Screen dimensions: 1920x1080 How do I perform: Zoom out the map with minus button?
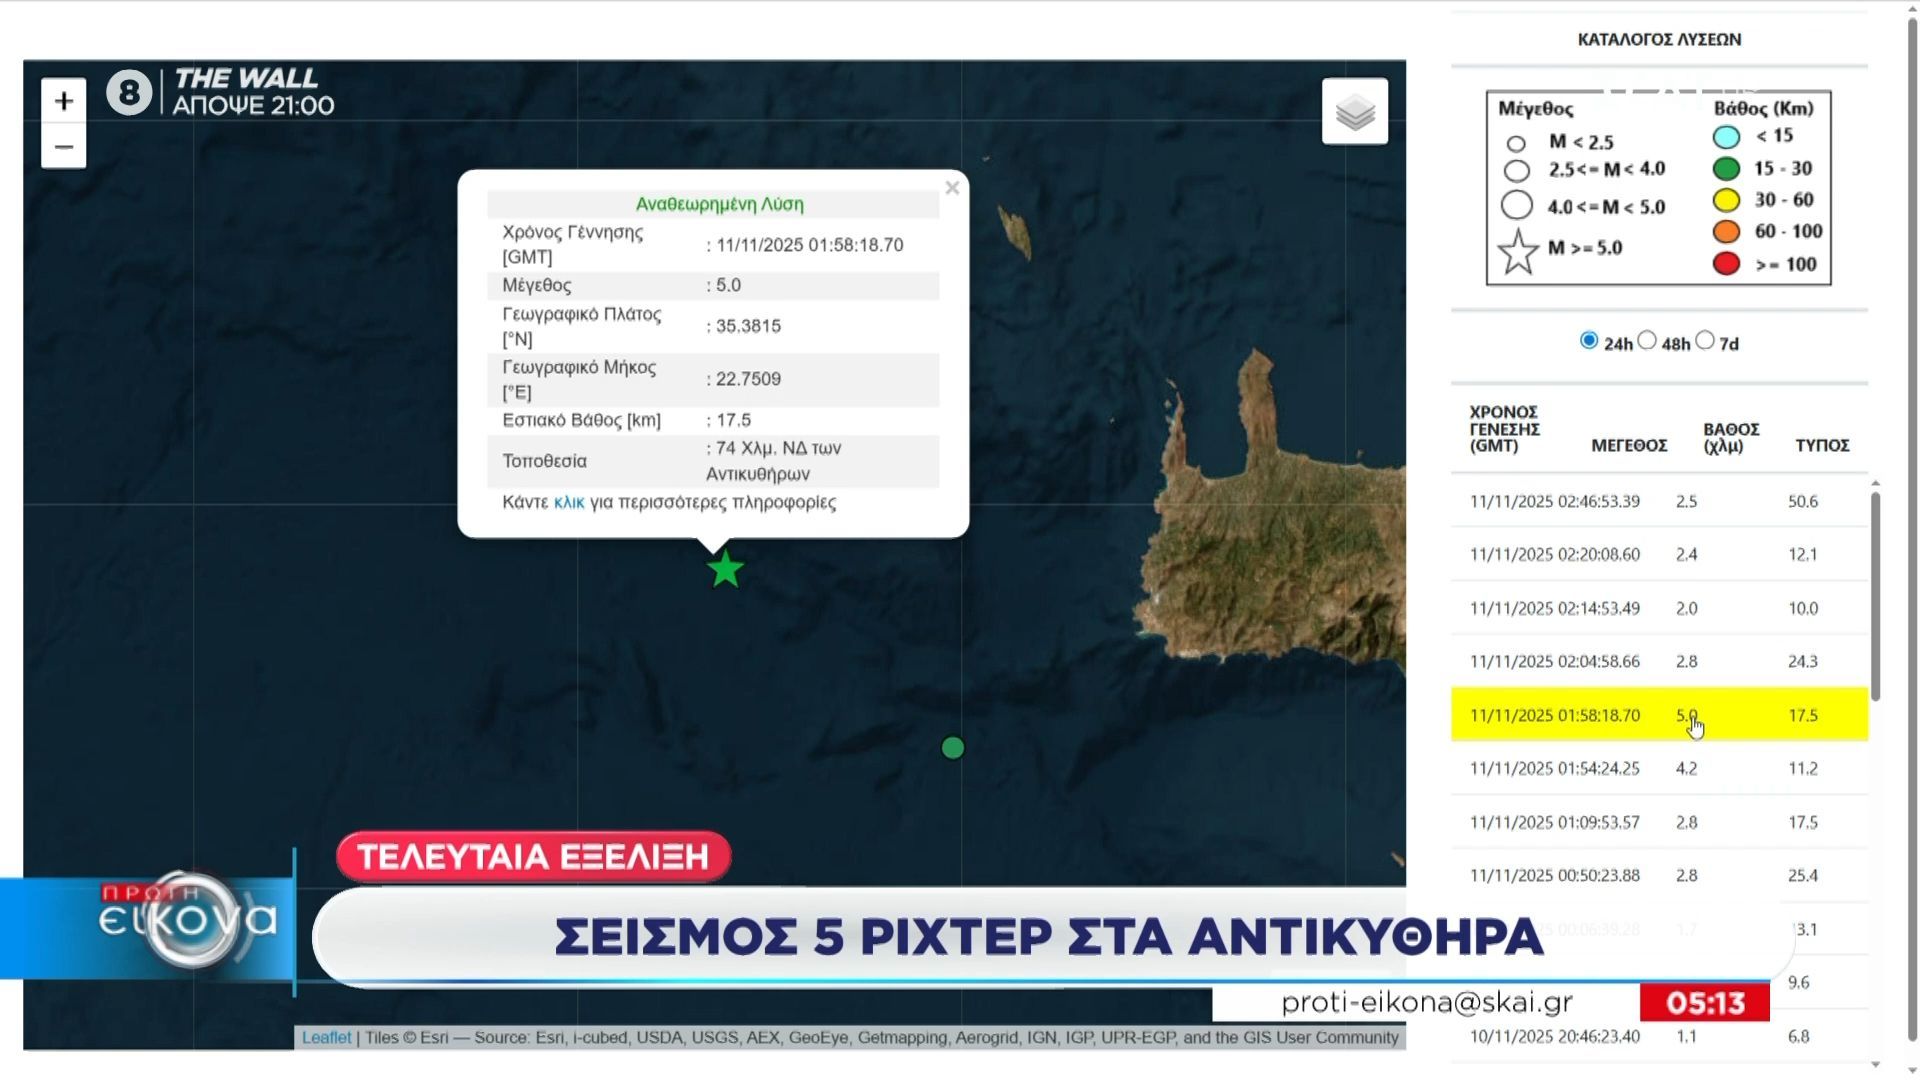tap(64, 147)
